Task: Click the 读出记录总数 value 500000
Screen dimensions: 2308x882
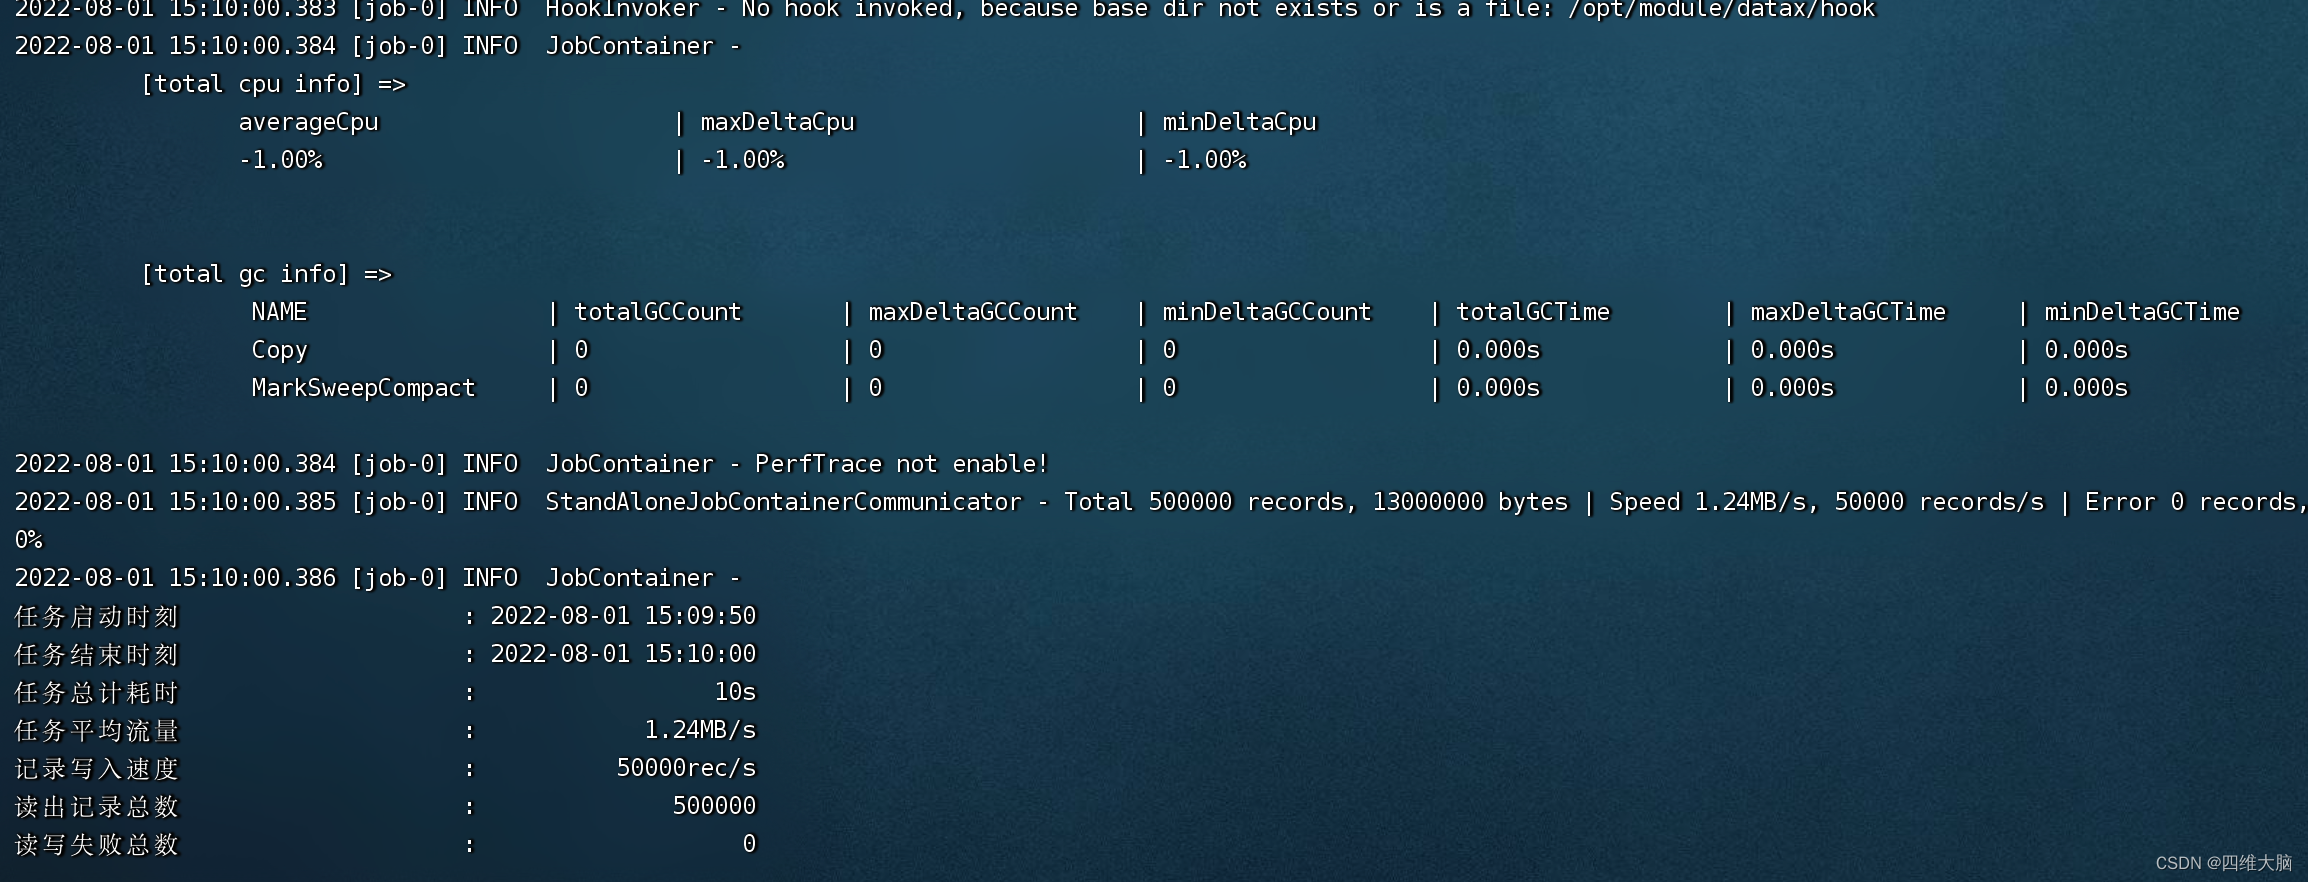Action: (x=714, y=806)
